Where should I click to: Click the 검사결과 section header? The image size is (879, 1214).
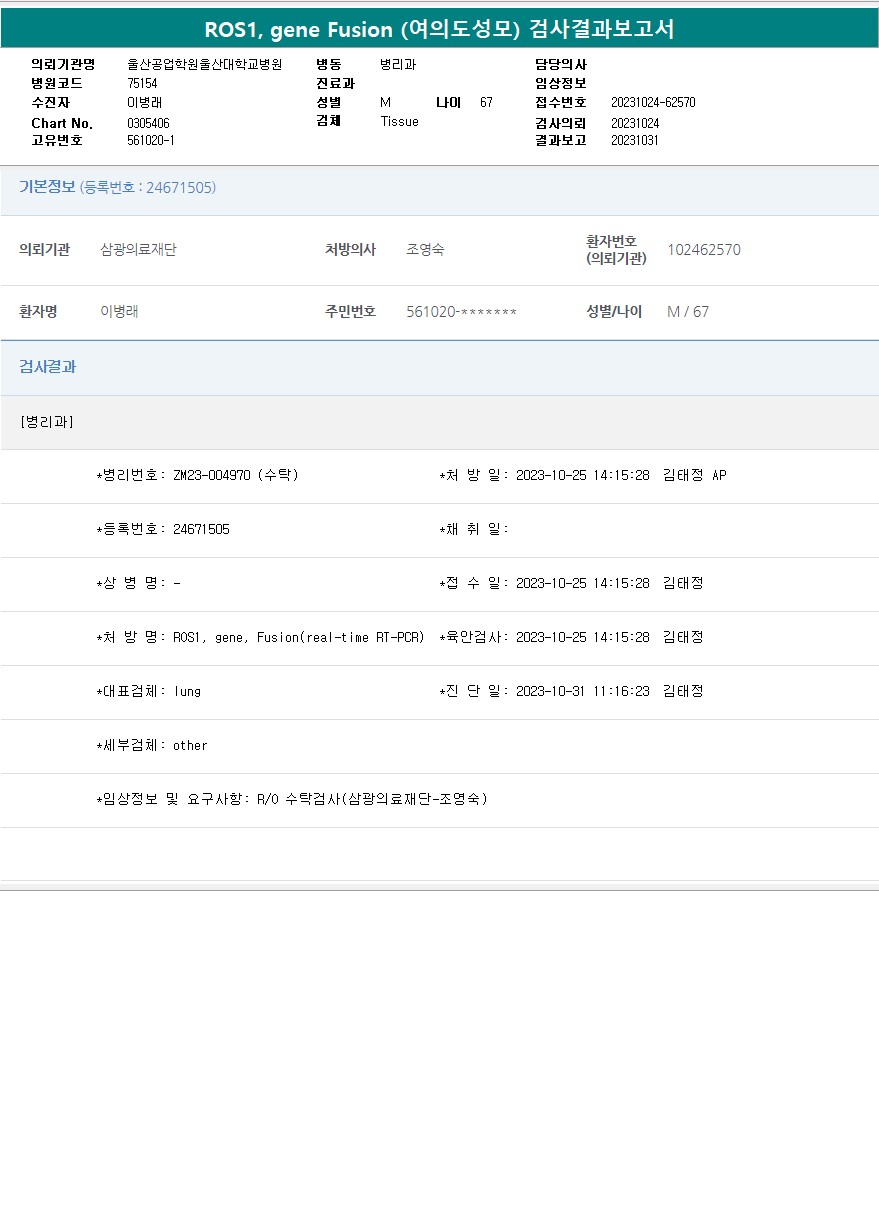click(x=47, y=367)
